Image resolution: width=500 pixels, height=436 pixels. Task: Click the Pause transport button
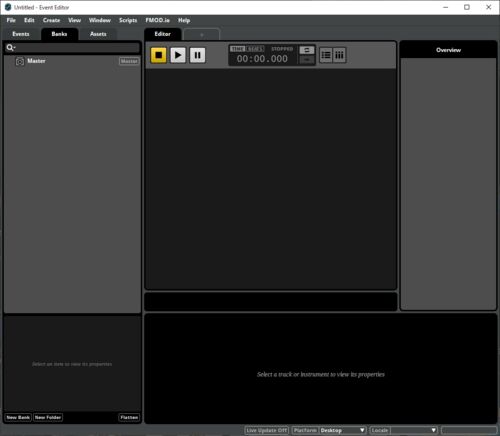(x=197, y=55)
